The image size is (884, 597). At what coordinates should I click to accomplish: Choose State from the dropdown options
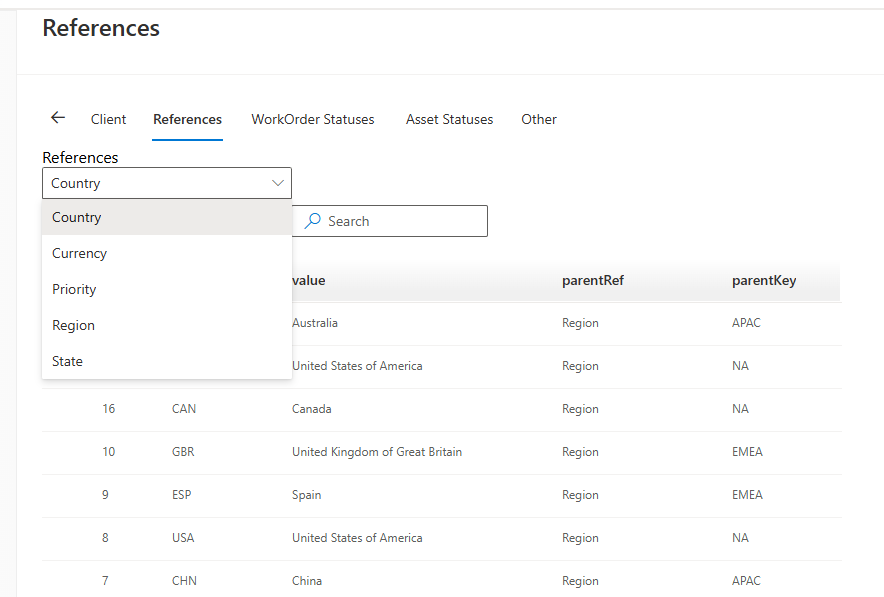[x=167, y=361]
